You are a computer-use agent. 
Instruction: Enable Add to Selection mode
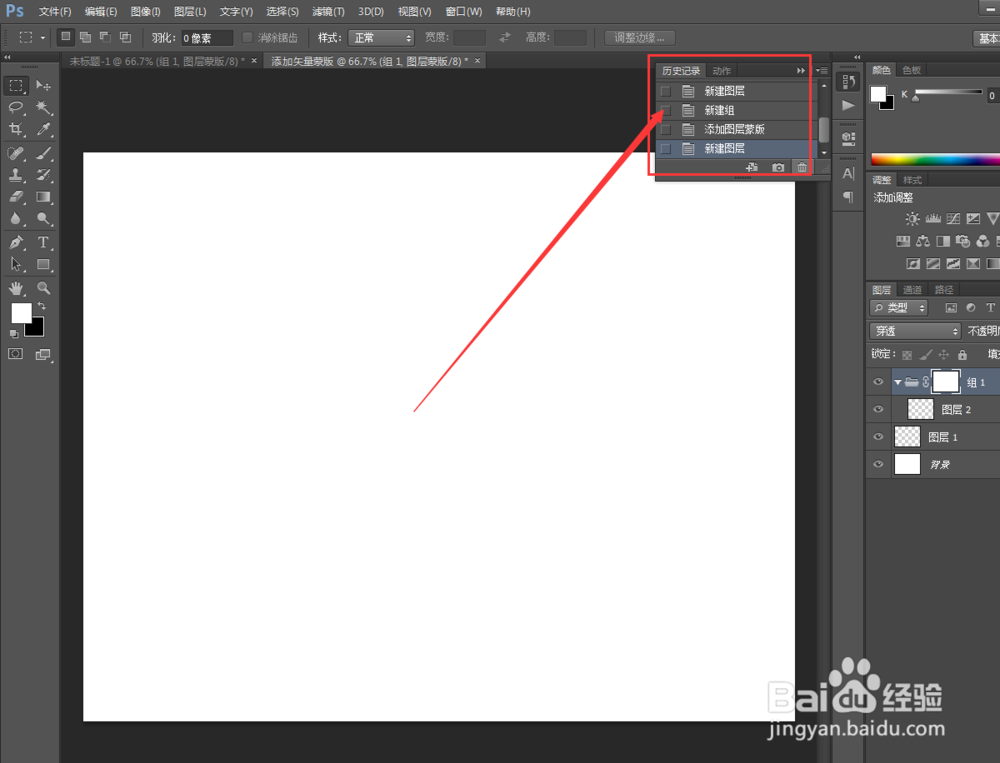pos(85,37)
